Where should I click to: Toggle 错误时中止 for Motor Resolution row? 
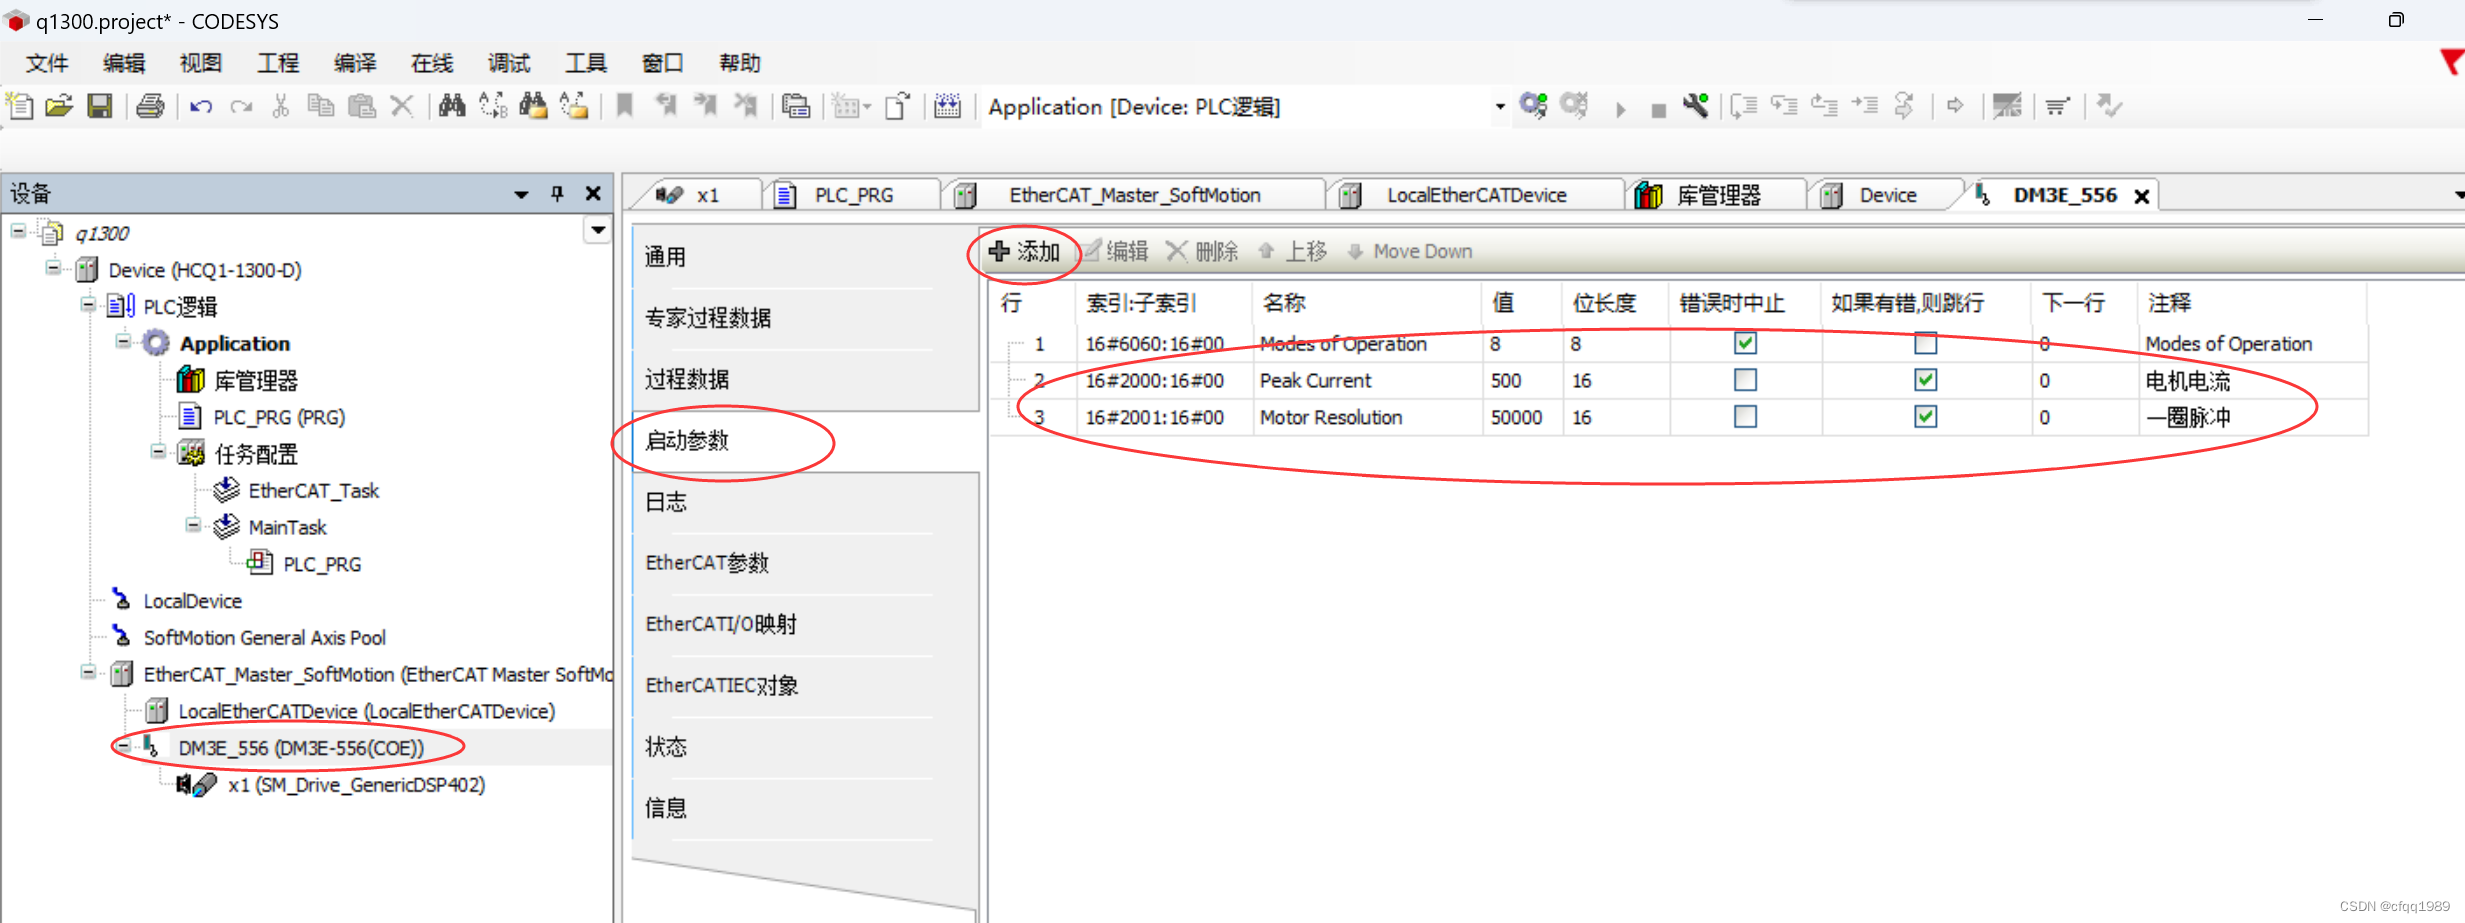[1745, 416]
